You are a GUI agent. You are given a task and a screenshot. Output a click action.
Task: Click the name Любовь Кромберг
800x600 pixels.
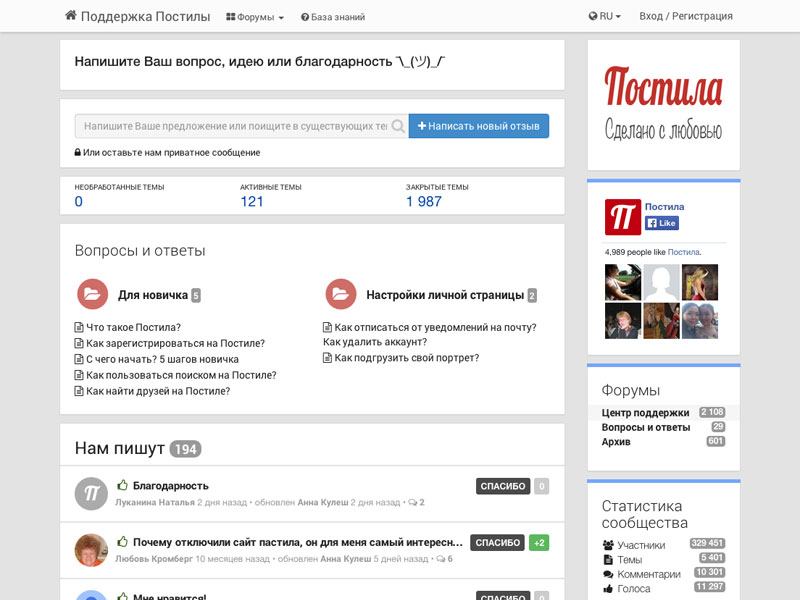(154, 559)
